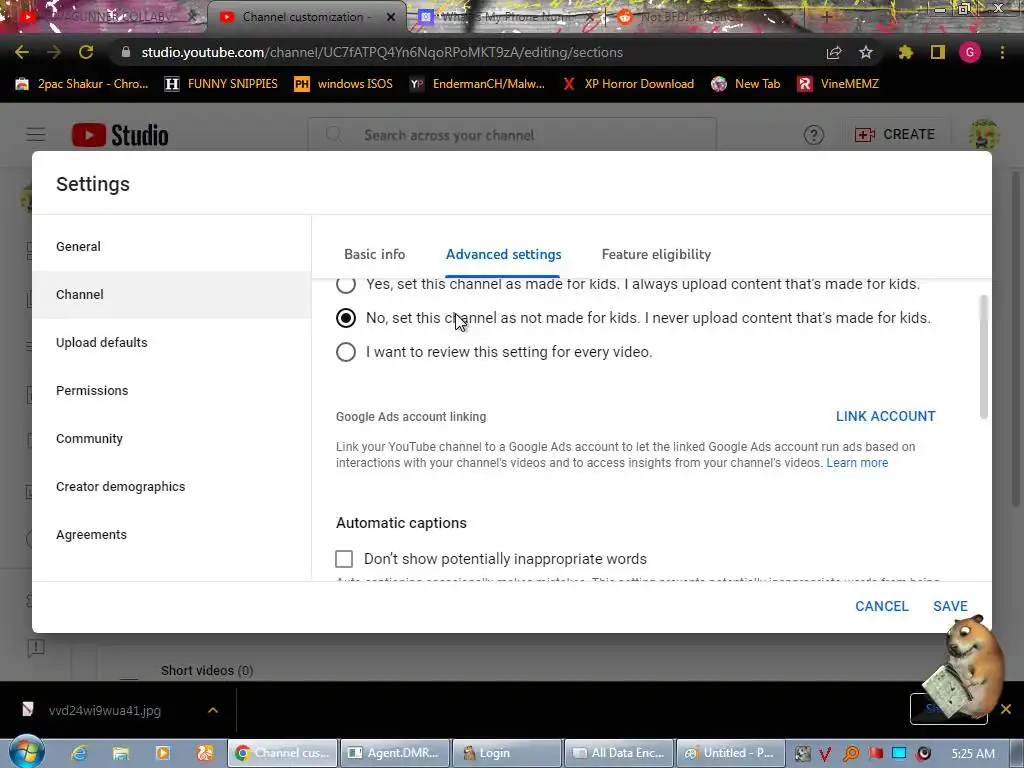Image resolution: width=1024 pixels, height=768 pixels.
Task: Click the address bar URL
Action: 382,52
